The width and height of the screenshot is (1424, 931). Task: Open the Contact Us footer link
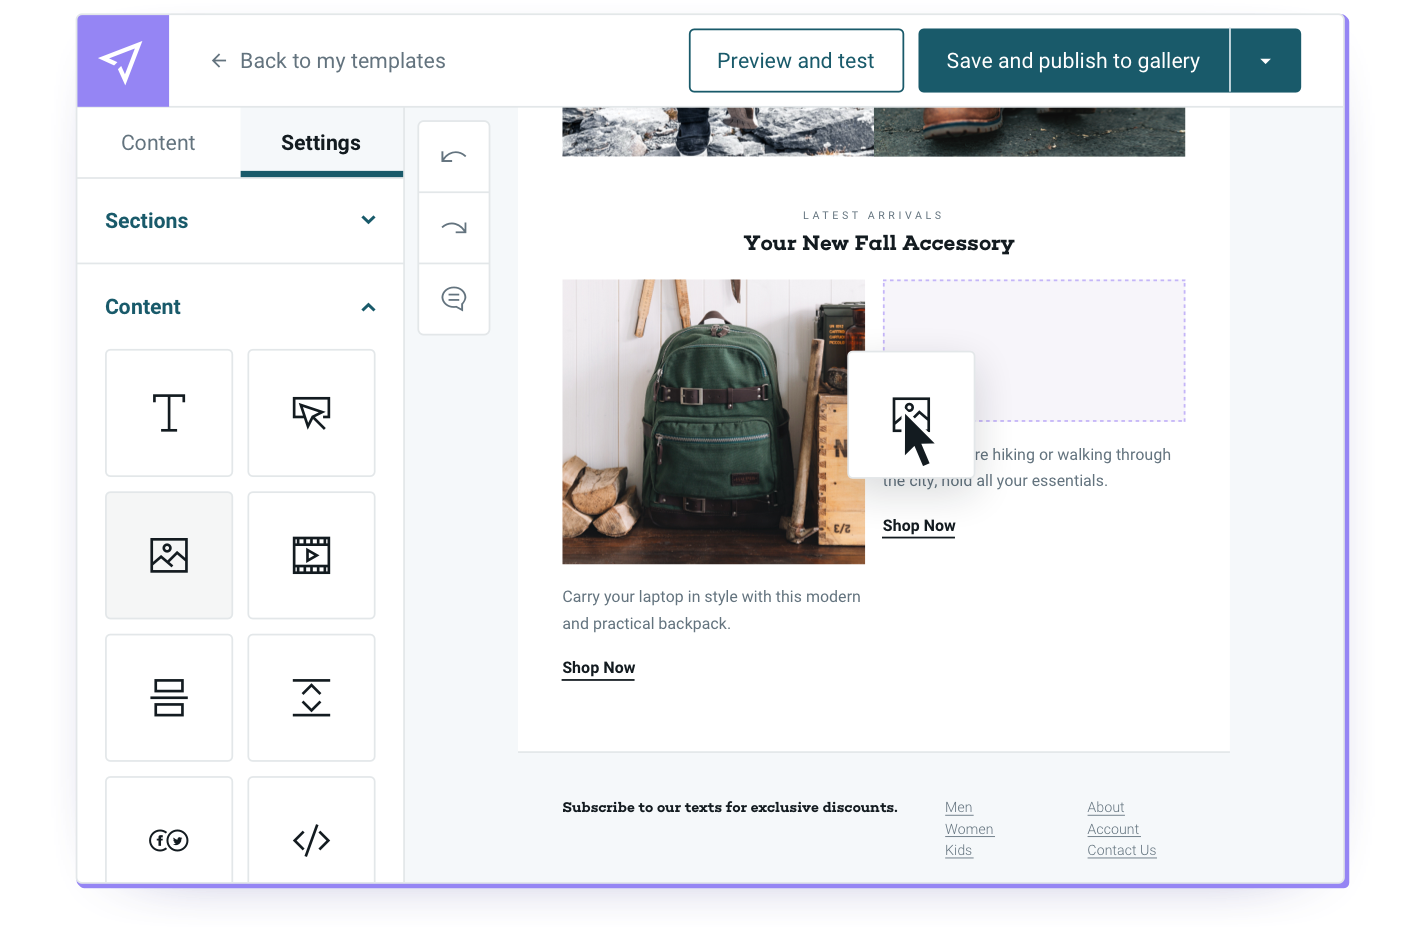point(1122,850)
